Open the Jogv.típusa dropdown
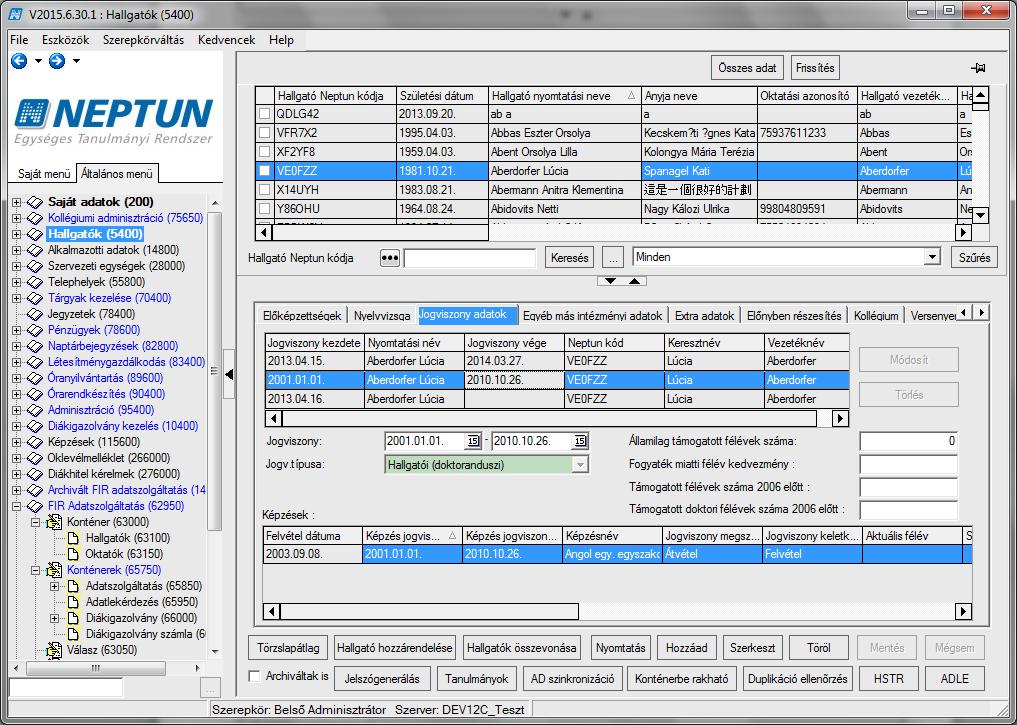This screenshot has width=1017, height=725. [x=580, y=465]
